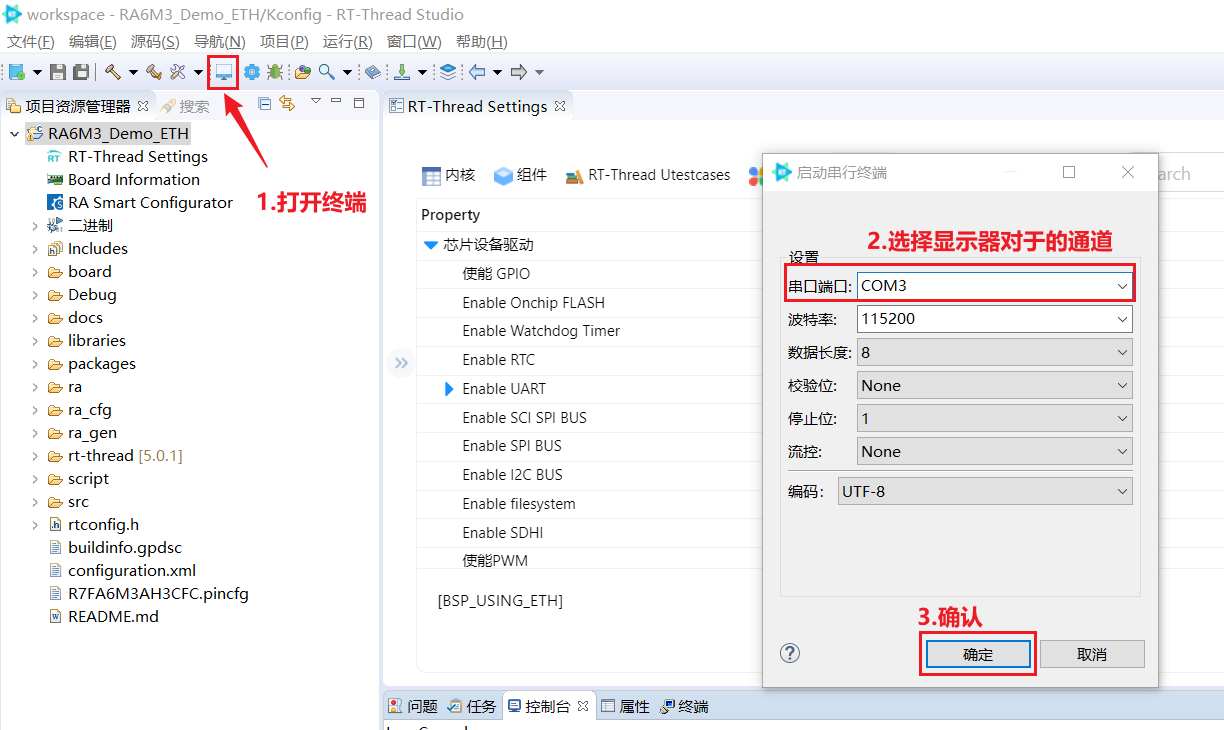The width and height of the screenshot is (1224, 730).
Task: Open the 校验位 None dropdown
Action: tap(1122, 385)
